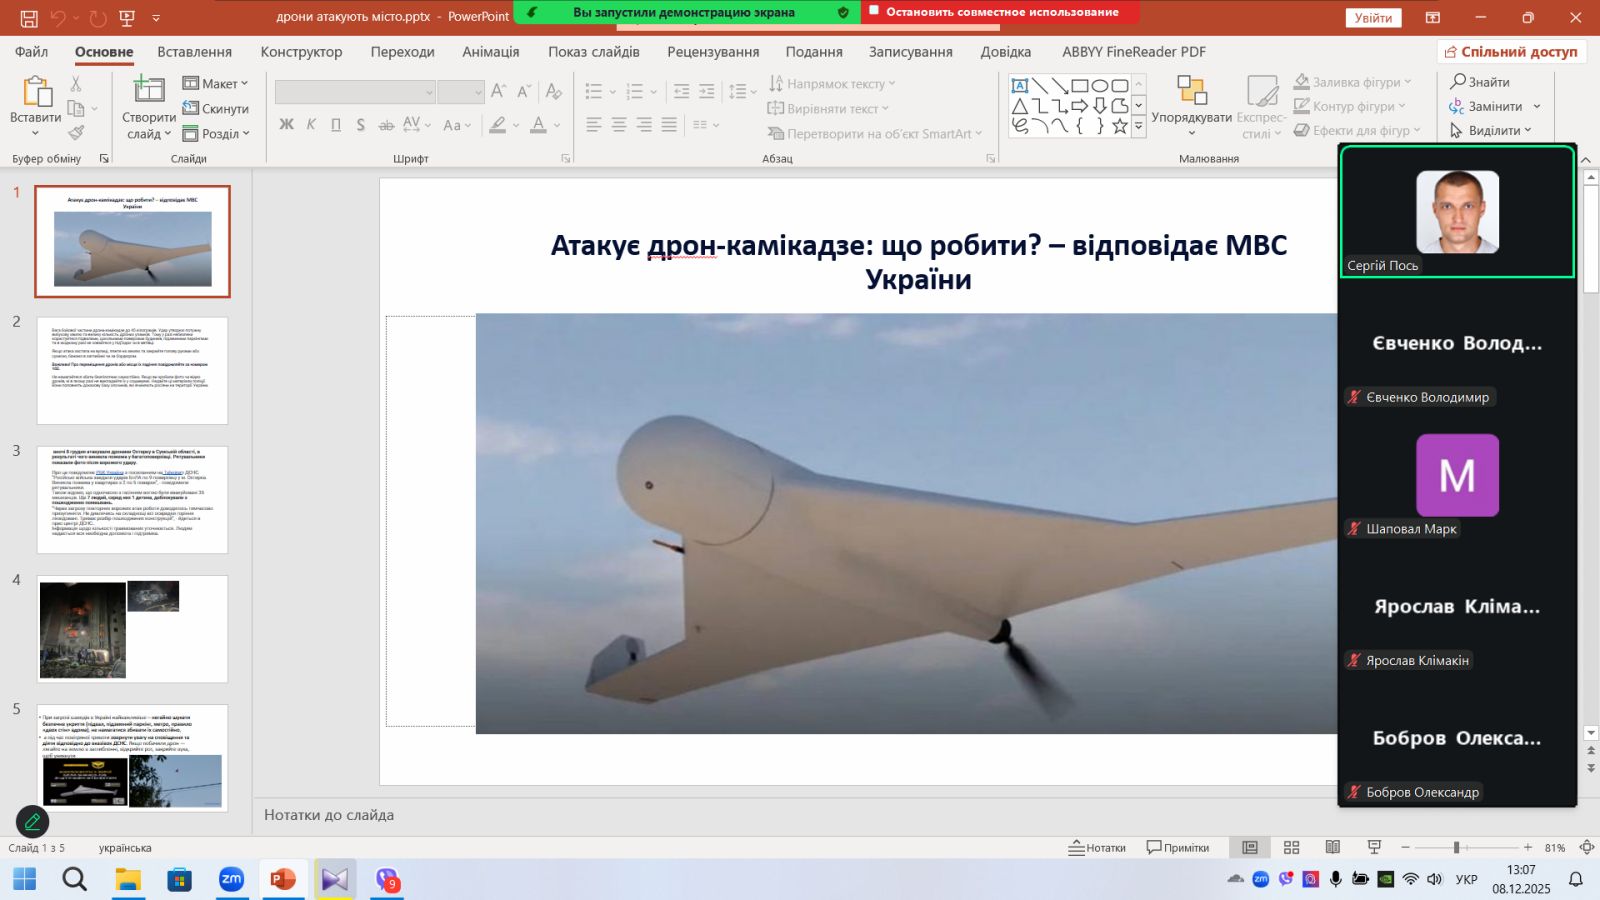
Task: Start slideshow from status bar icon
Action: click(1374, 847)
